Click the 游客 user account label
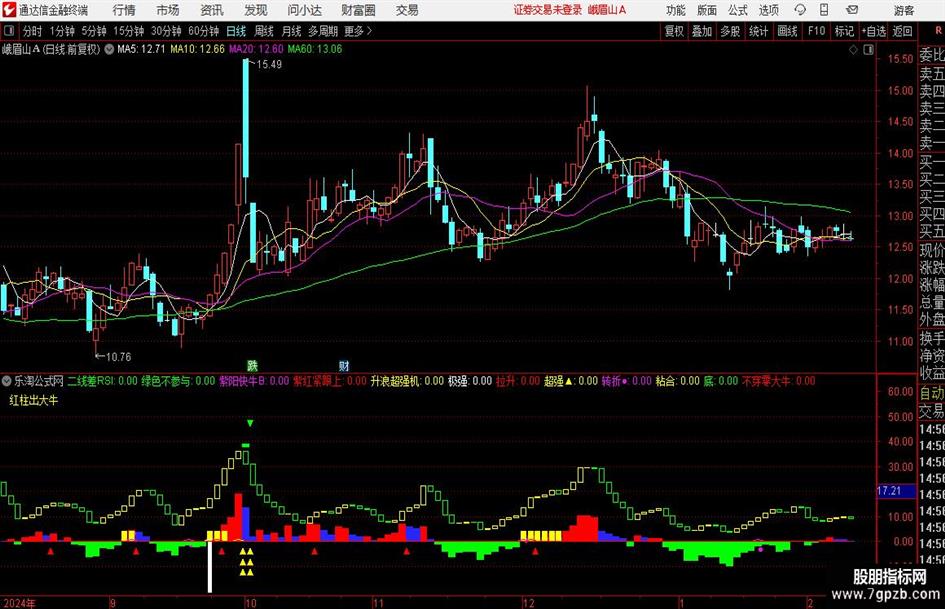Image resolution: width=945 pixels, height=609 pixels. pyautogui.click(x=904, y=10)
